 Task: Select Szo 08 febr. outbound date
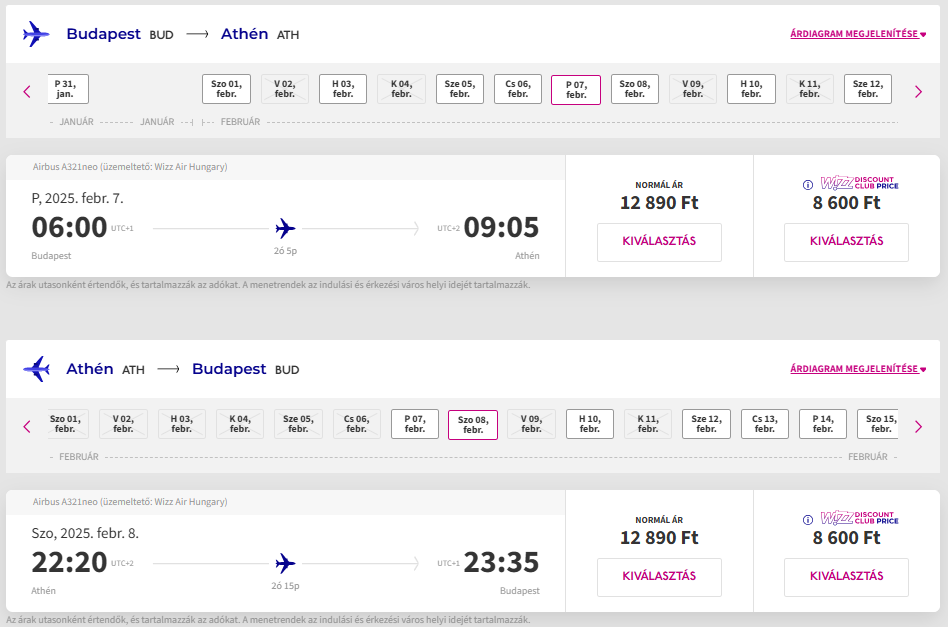click(x=635, y=89)
